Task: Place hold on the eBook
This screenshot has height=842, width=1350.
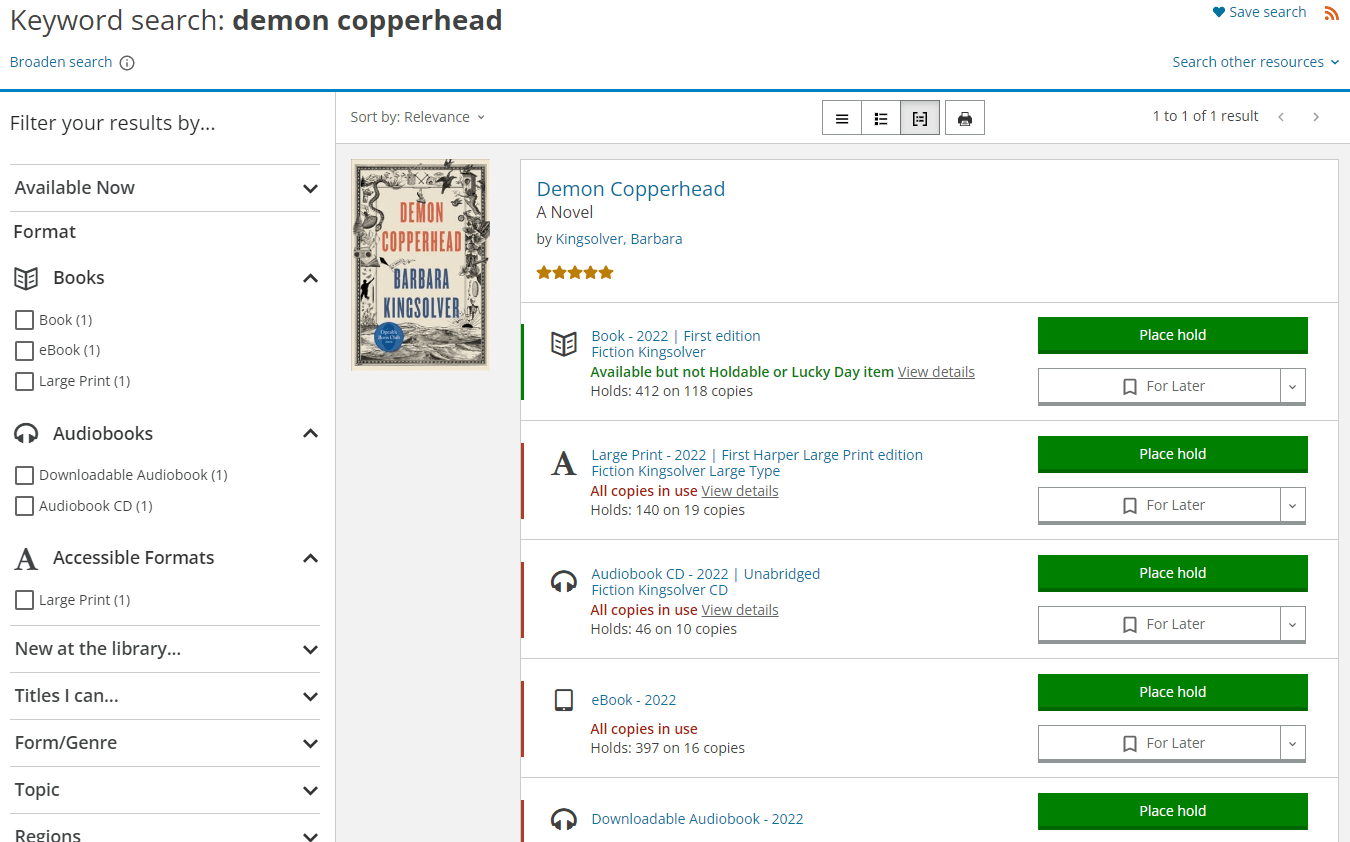Action: click(1173, 692)
